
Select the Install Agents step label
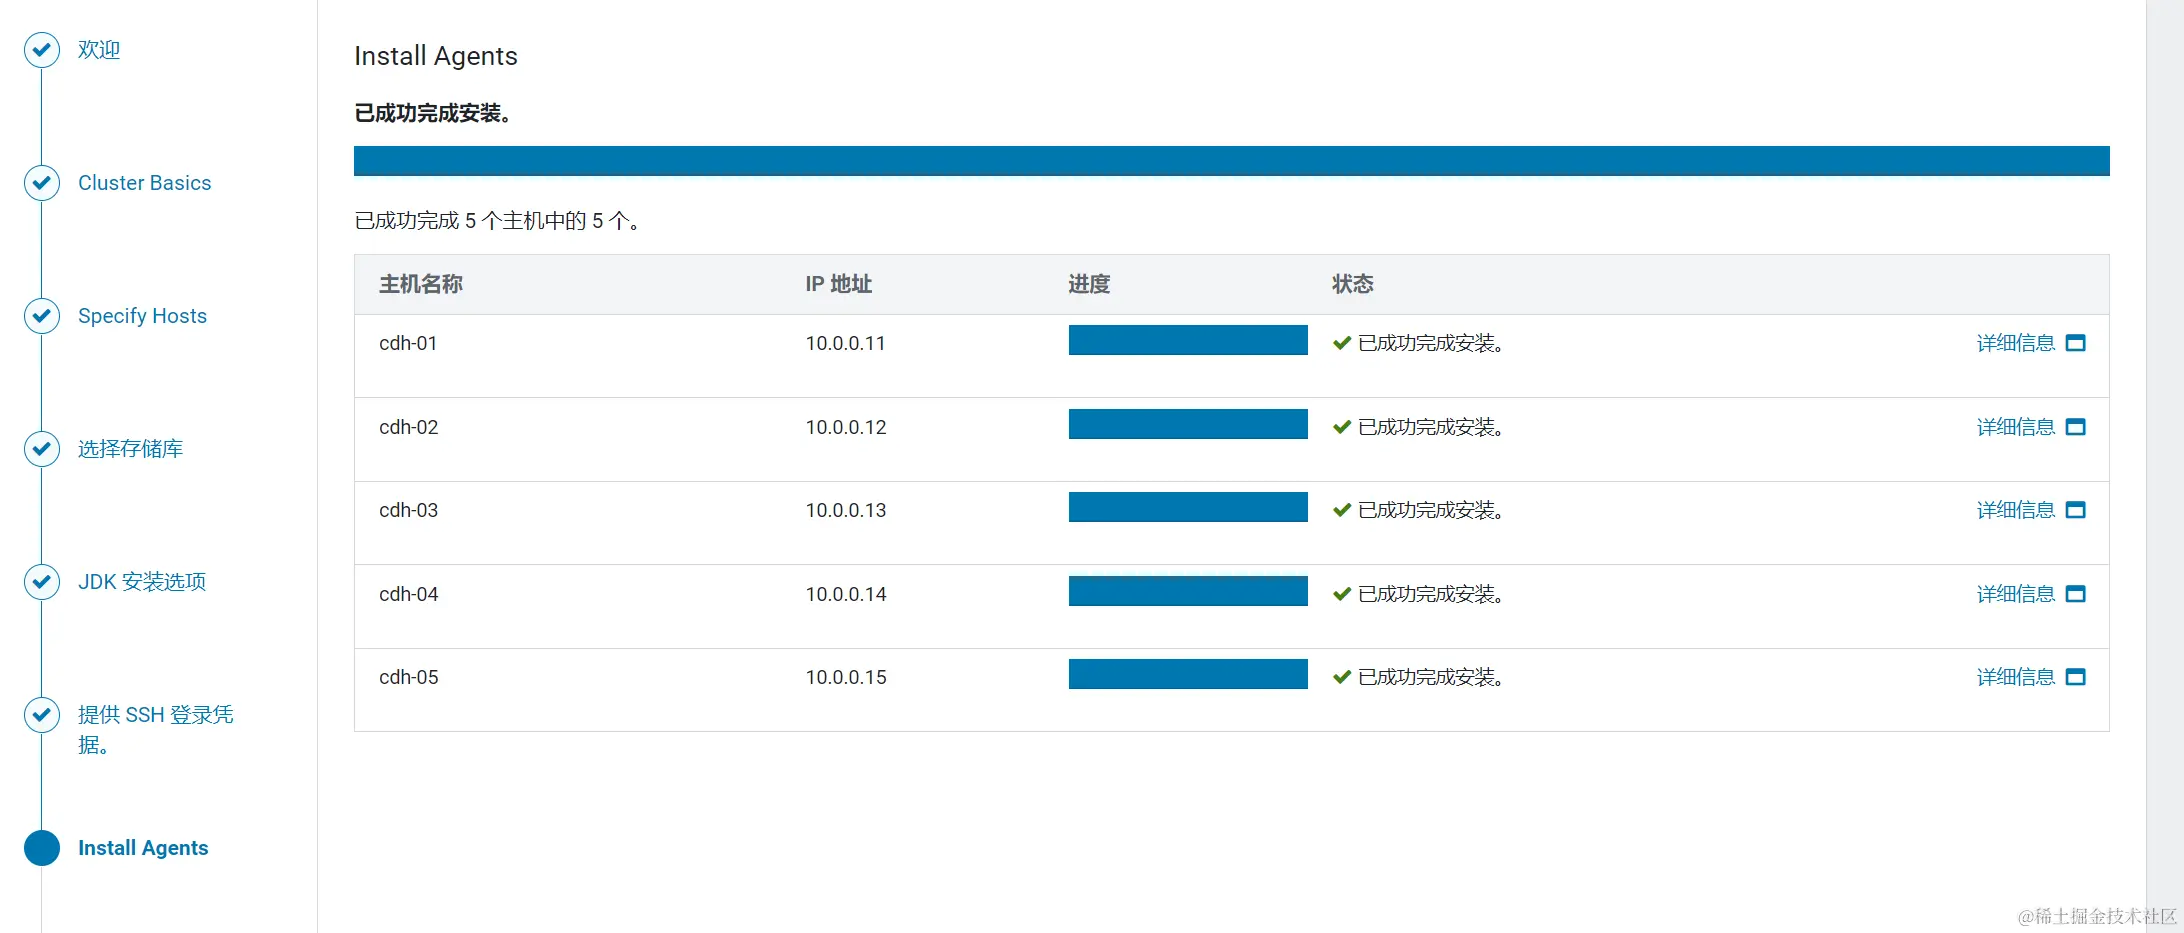(x=143, y=848)
